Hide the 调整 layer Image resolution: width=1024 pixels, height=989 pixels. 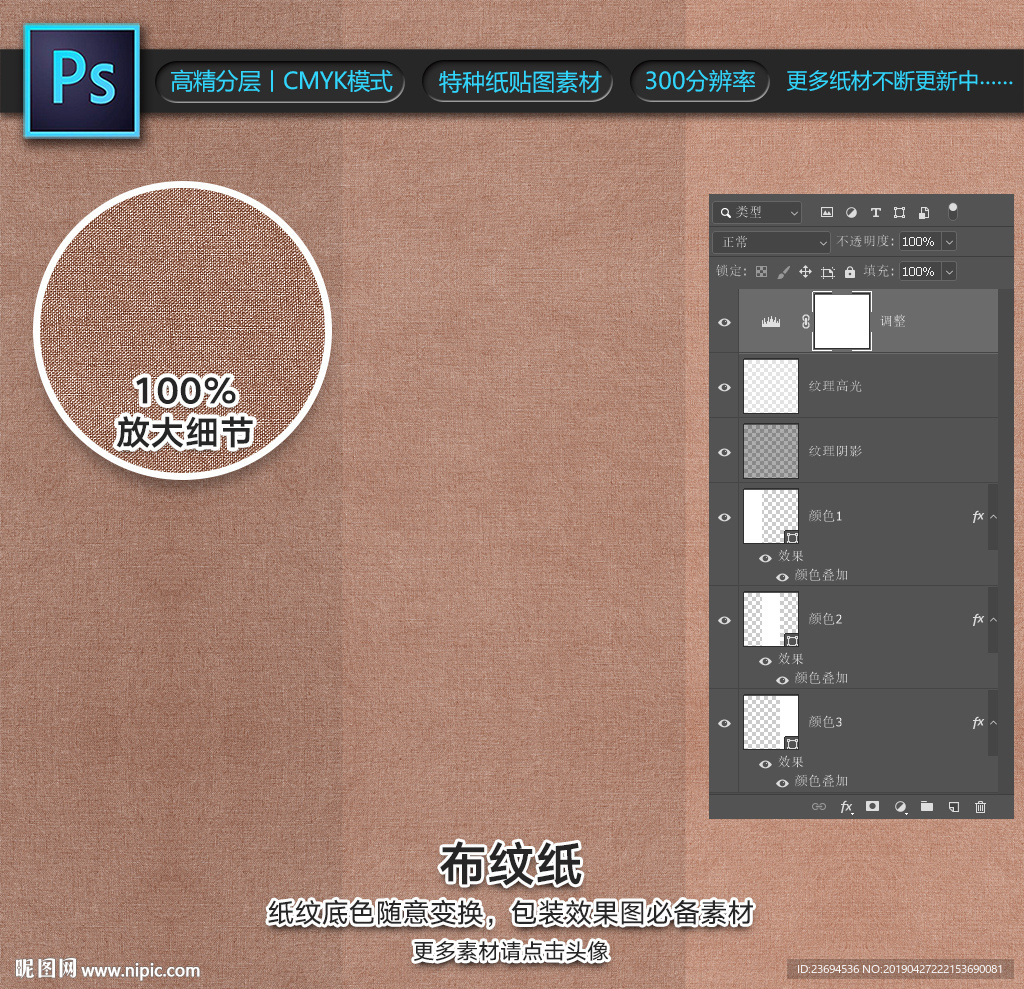[724, 322]
